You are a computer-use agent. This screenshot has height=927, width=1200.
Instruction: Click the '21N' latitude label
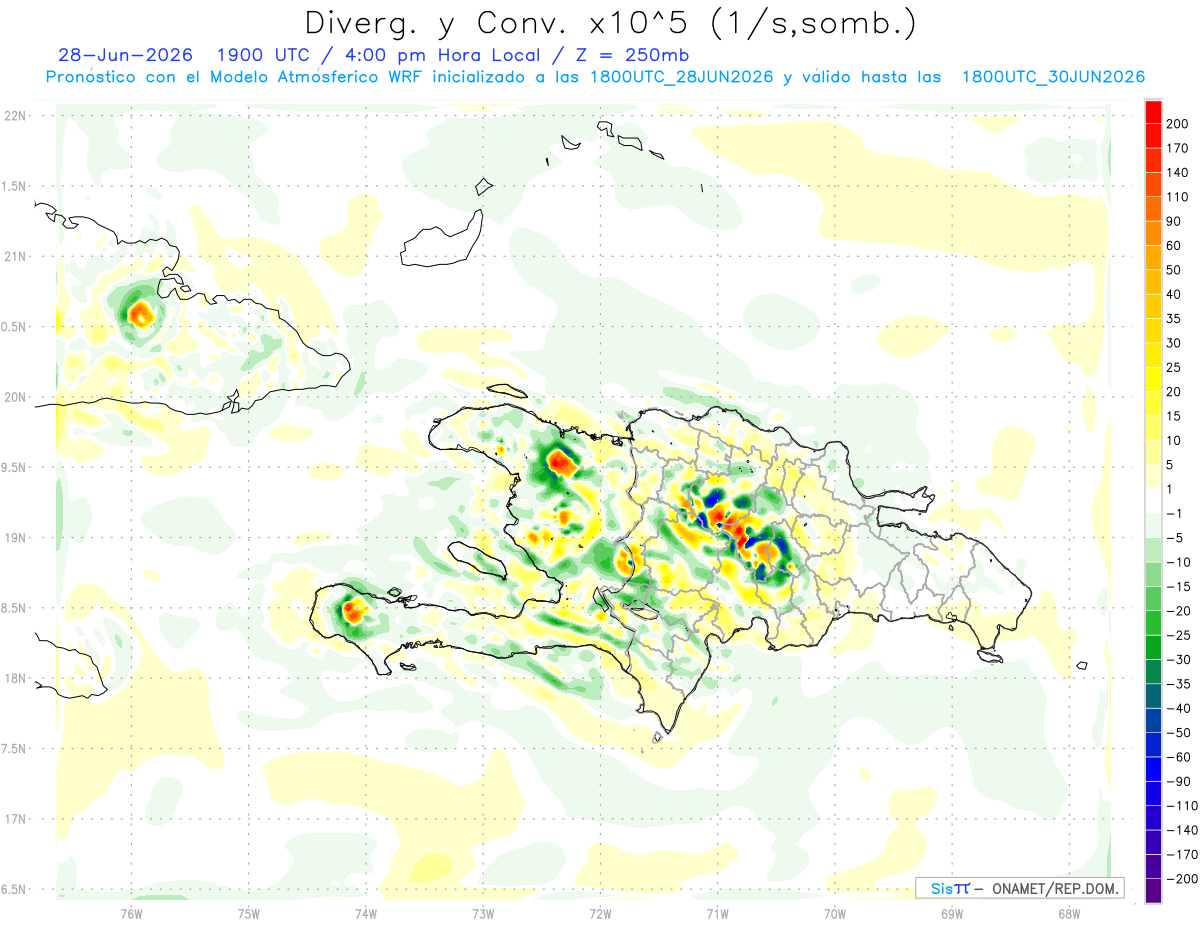14,256
